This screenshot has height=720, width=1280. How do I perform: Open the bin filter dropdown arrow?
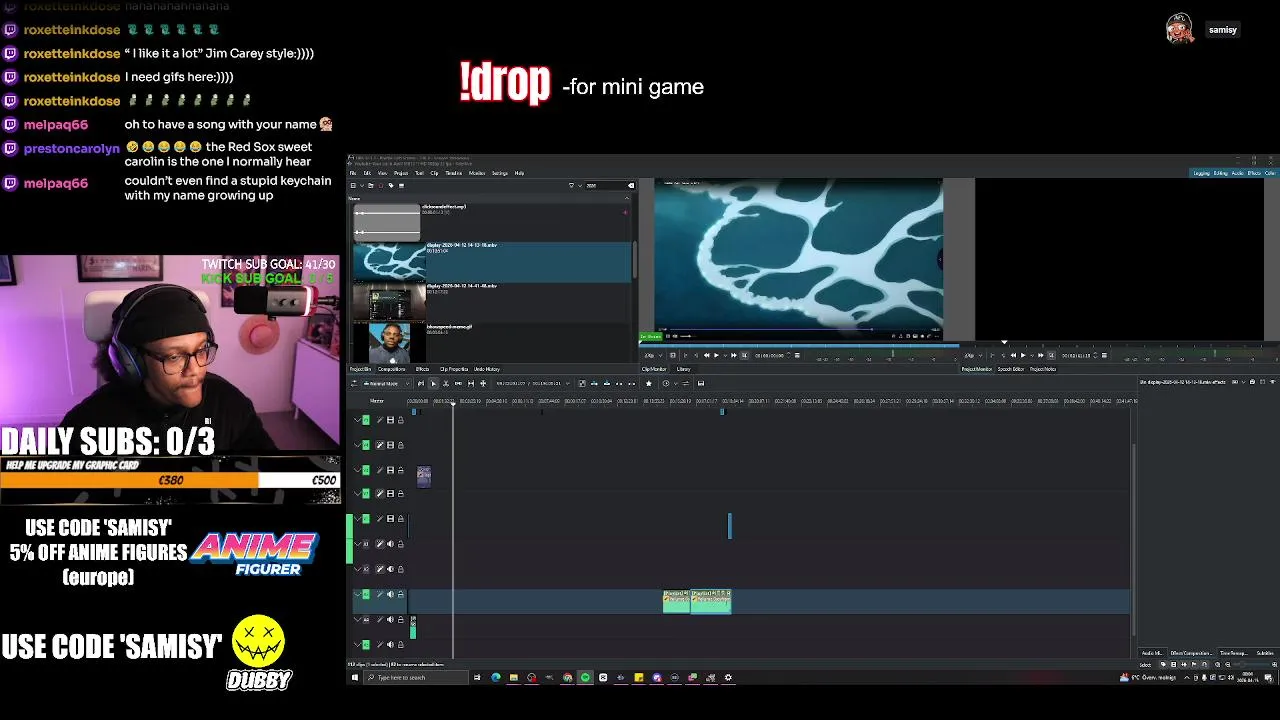tap(580, 185)
